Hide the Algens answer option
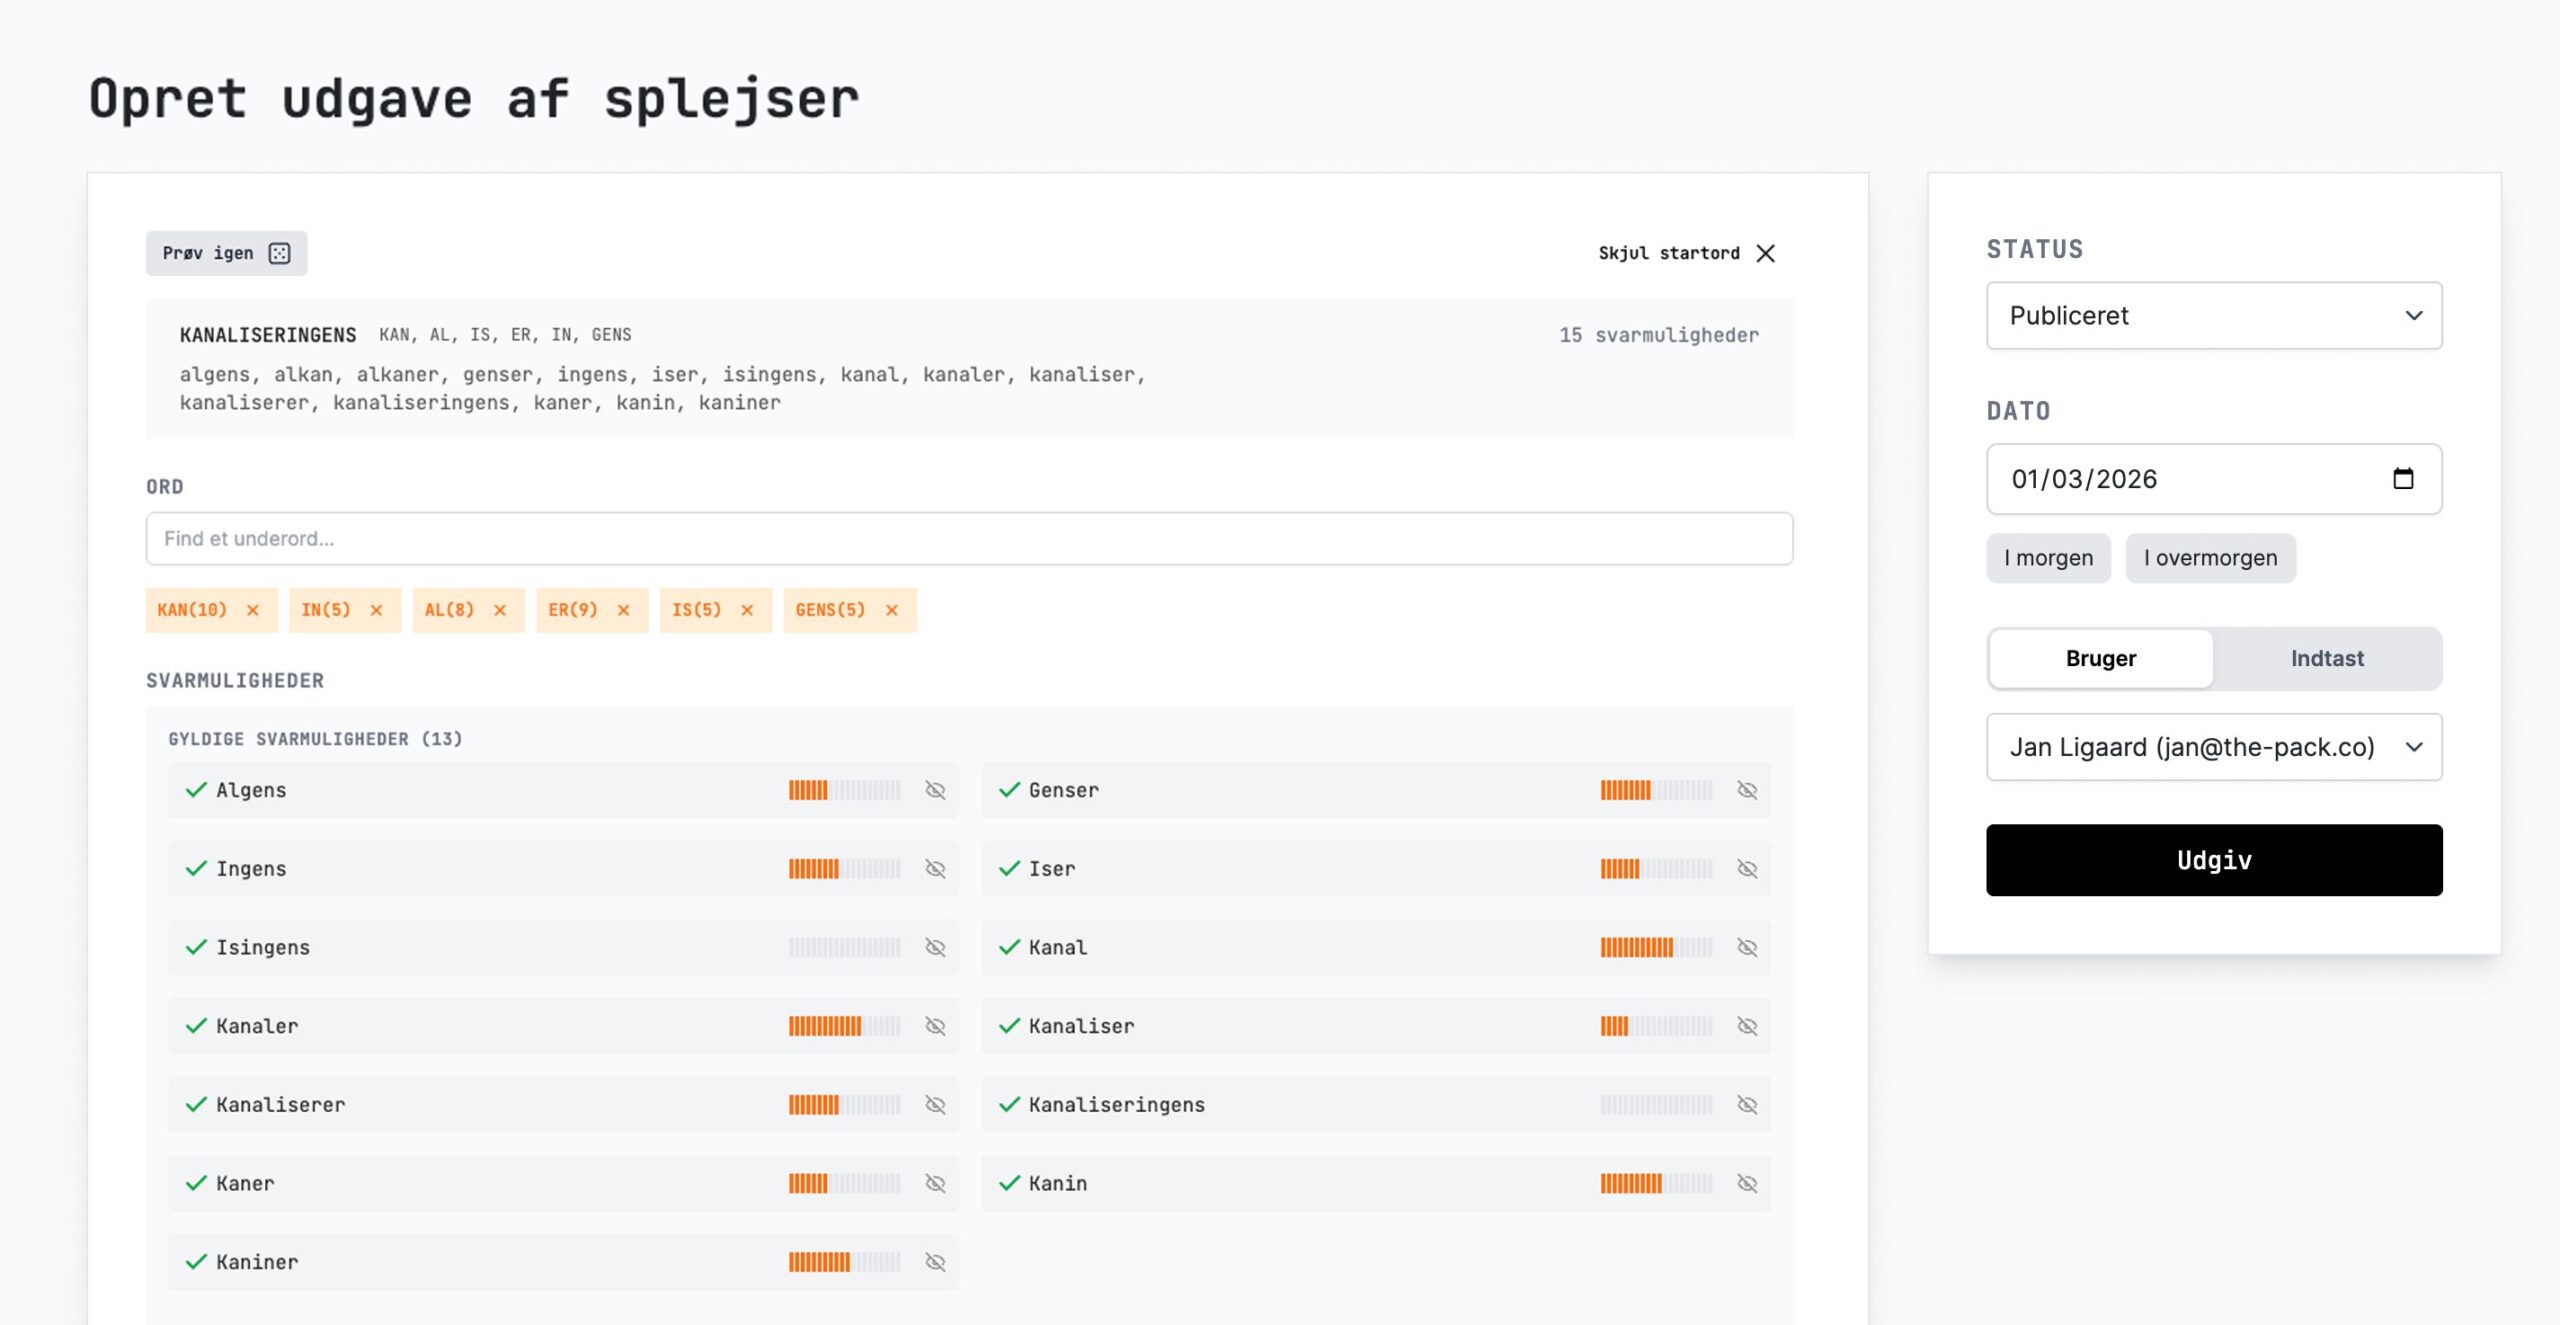The image size is (2560, 1325). [935, 790]
